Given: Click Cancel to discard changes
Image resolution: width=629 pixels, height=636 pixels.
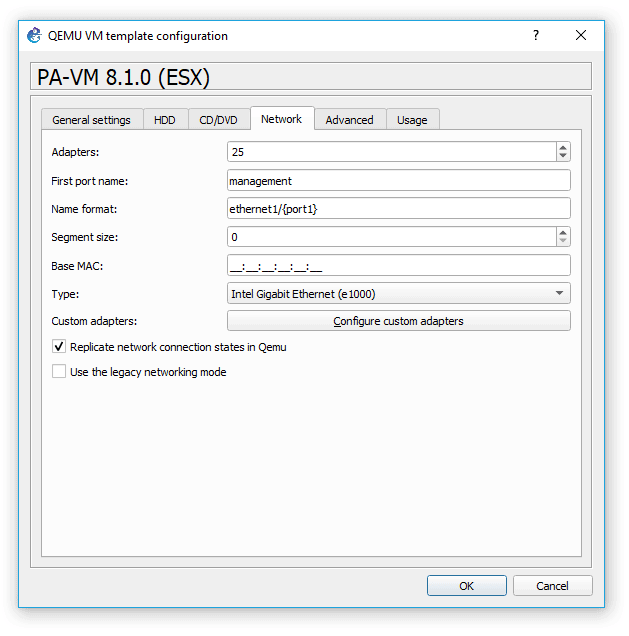Looking at the screenshot, I should [x=552, y=586].
